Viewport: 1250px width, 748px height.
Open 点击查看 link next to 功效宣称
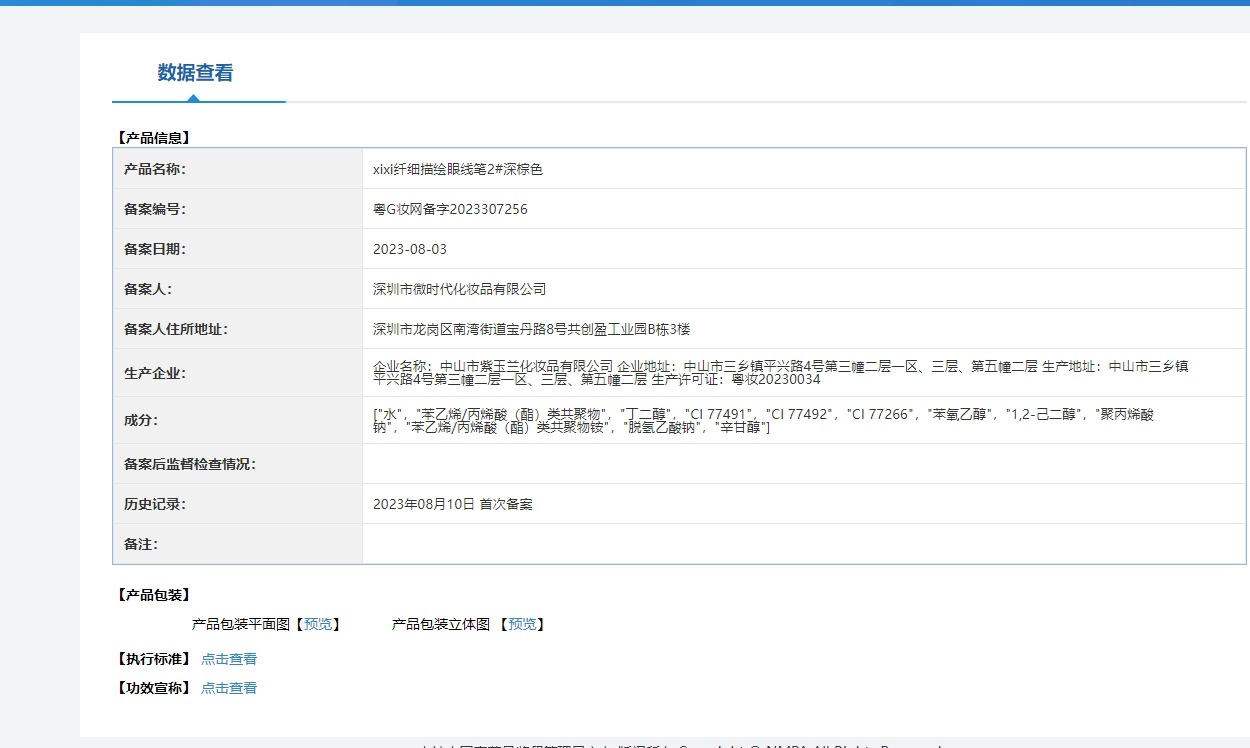pyautogui.click(x=229, y=688)
